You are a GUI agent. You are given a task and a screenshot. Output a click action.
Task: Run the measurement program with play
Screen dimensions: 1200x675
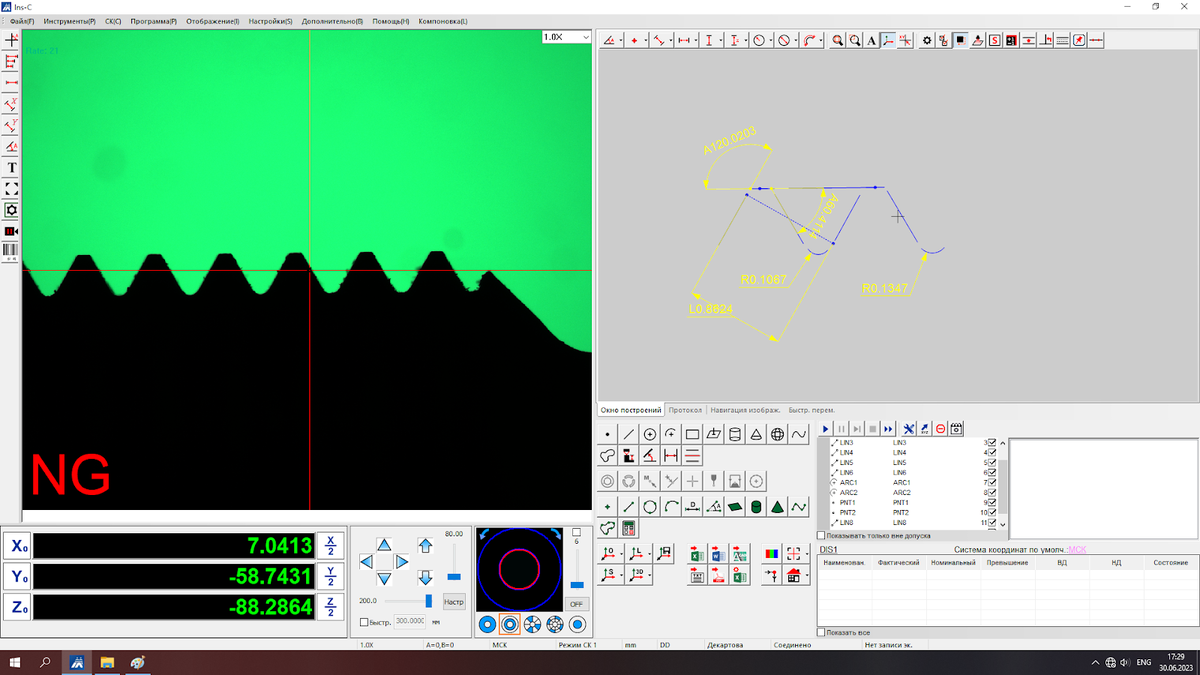click(826, 429)
